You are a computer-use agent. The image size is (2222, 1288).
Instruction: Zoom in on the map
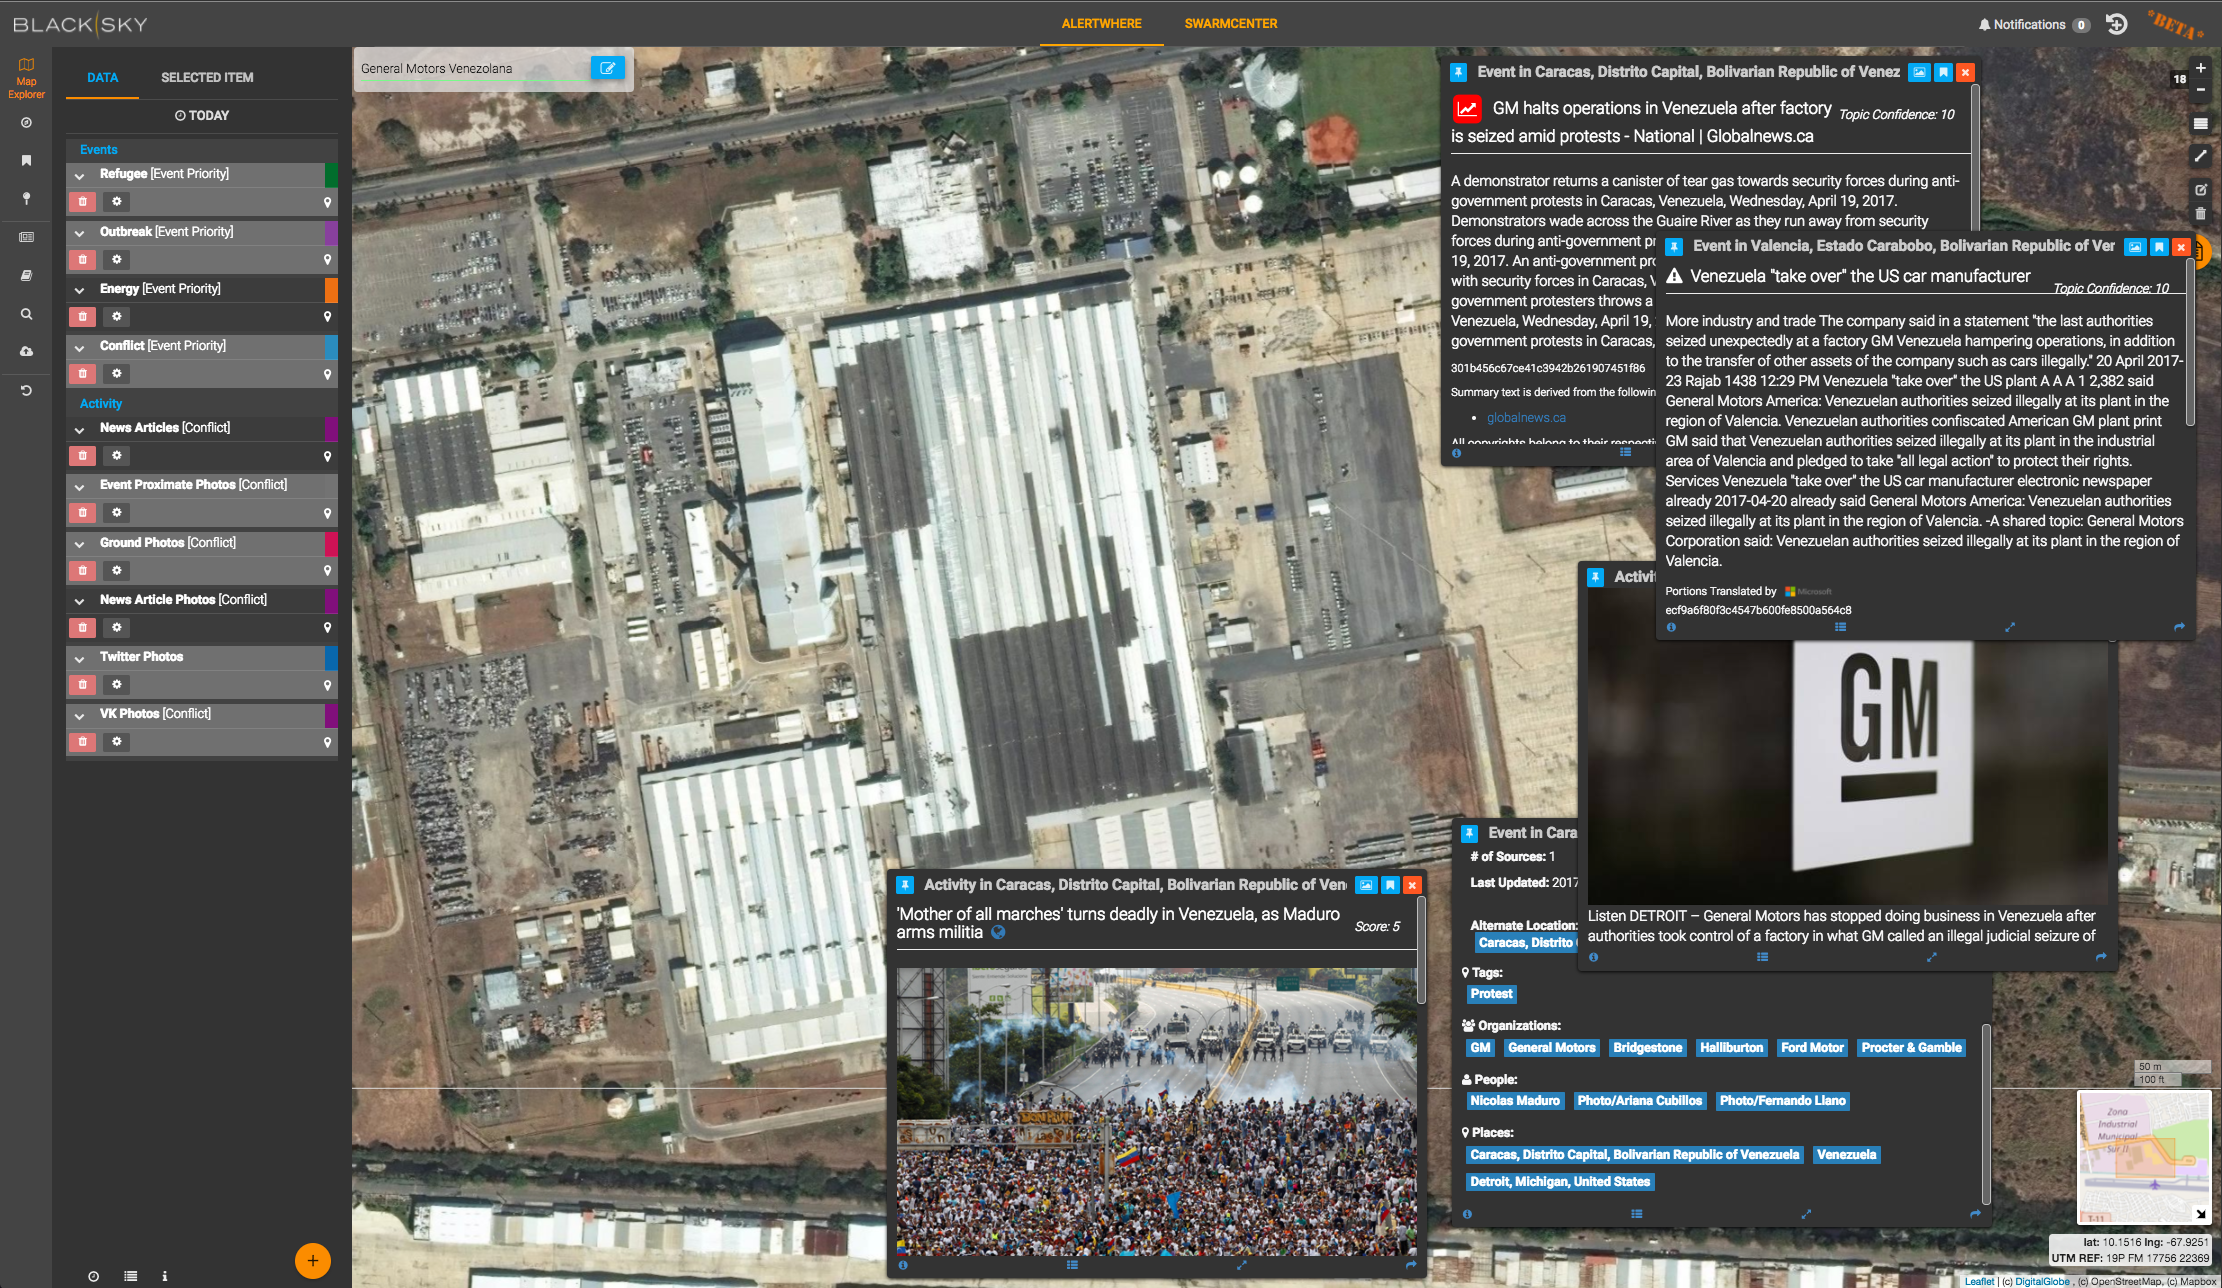(x=2200, y=68)
